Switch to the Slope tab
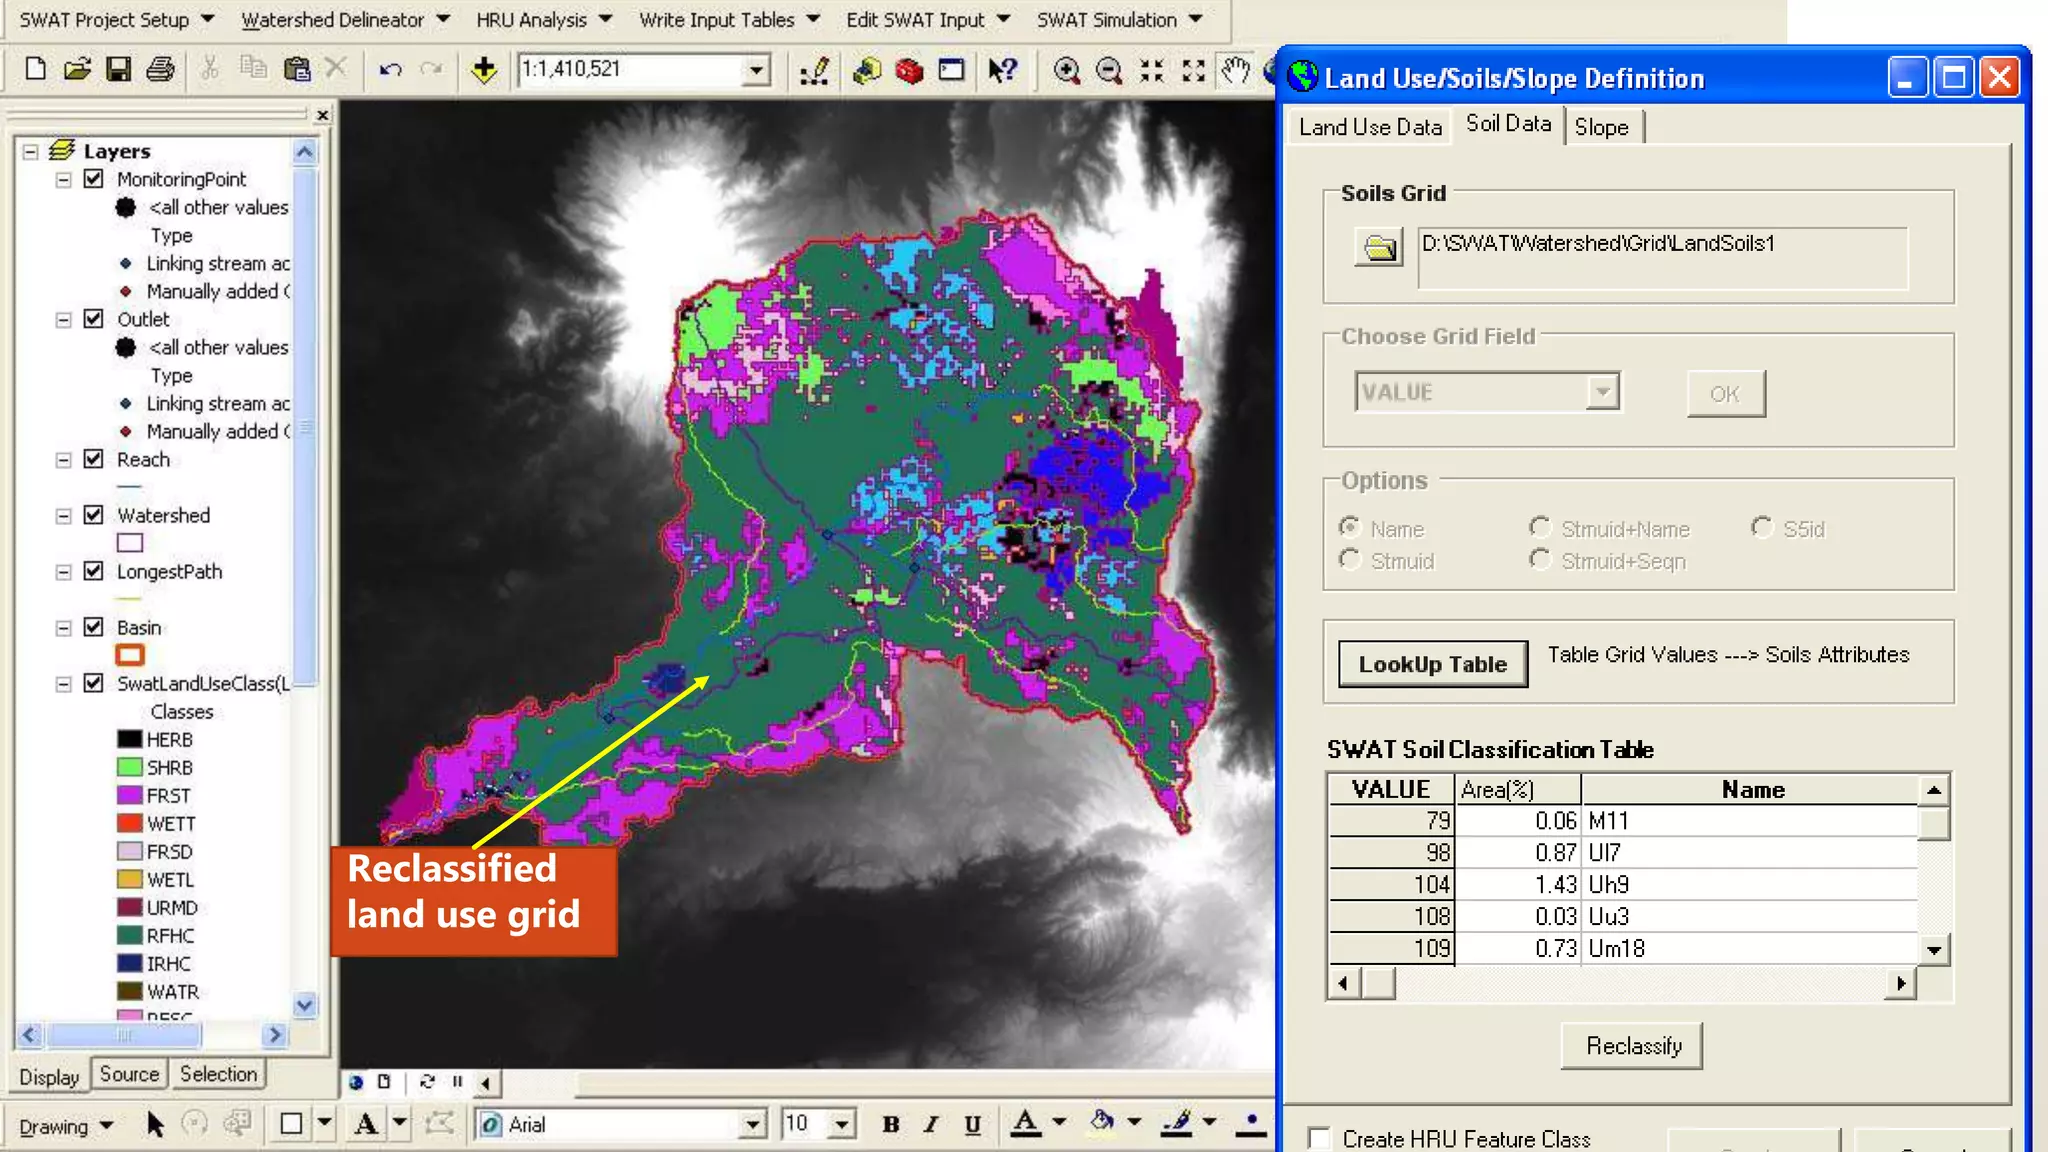Screen dimensions: 2048x1152 pos(1601,127)
